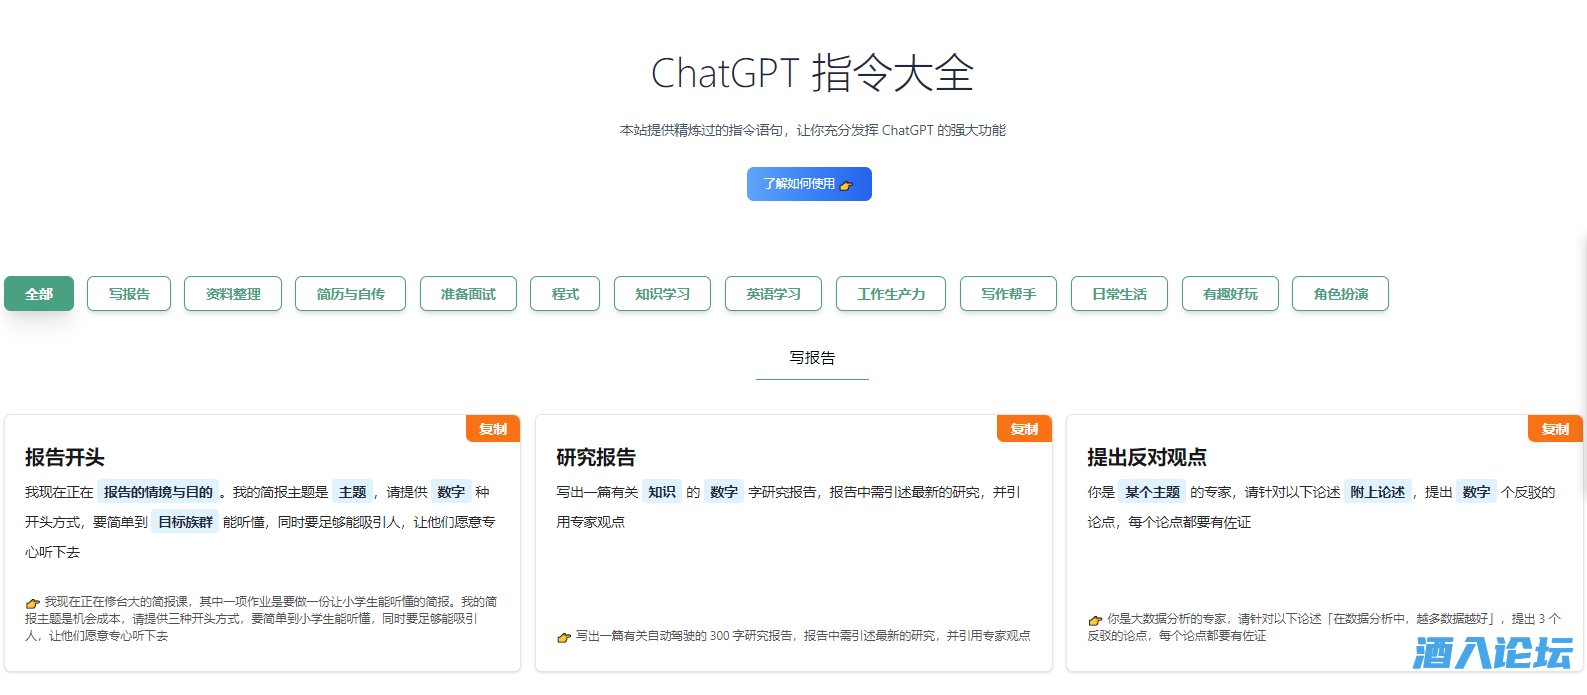Switch to 简历与自传 category
The image size is (1587, 695).
coord(350,294)
